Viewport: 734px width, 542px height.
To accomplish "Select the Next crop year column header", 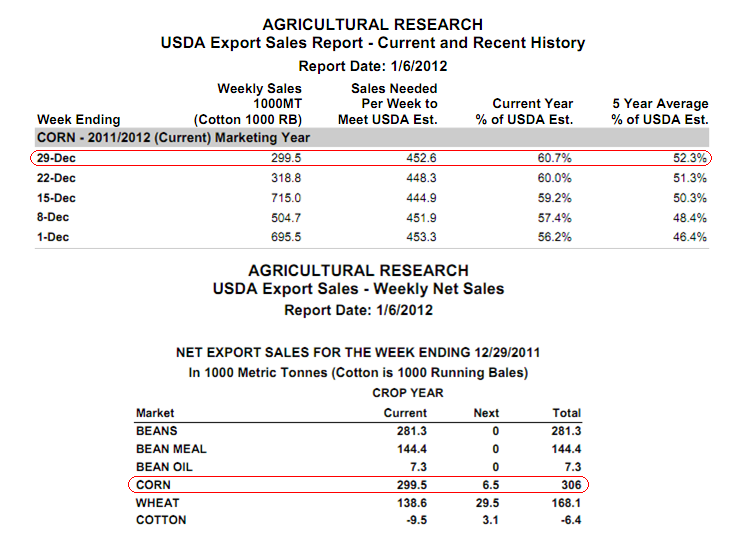I will coord(486,413).
